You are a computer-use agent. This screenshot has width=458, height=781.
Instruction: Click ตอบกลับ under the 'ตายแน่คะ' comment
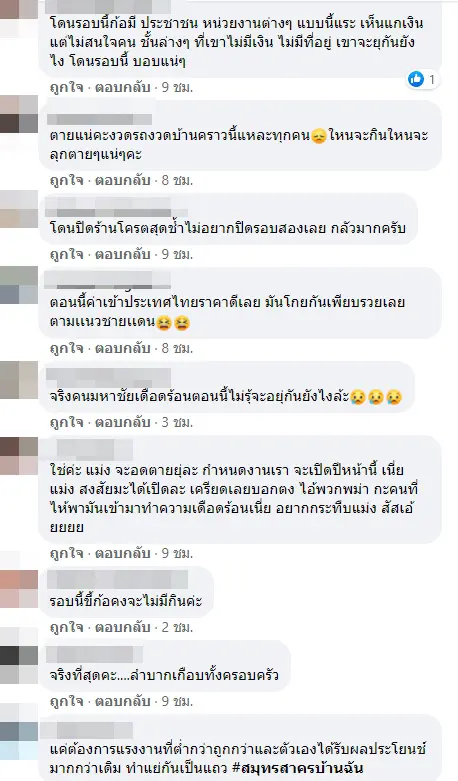coord(122,180)
